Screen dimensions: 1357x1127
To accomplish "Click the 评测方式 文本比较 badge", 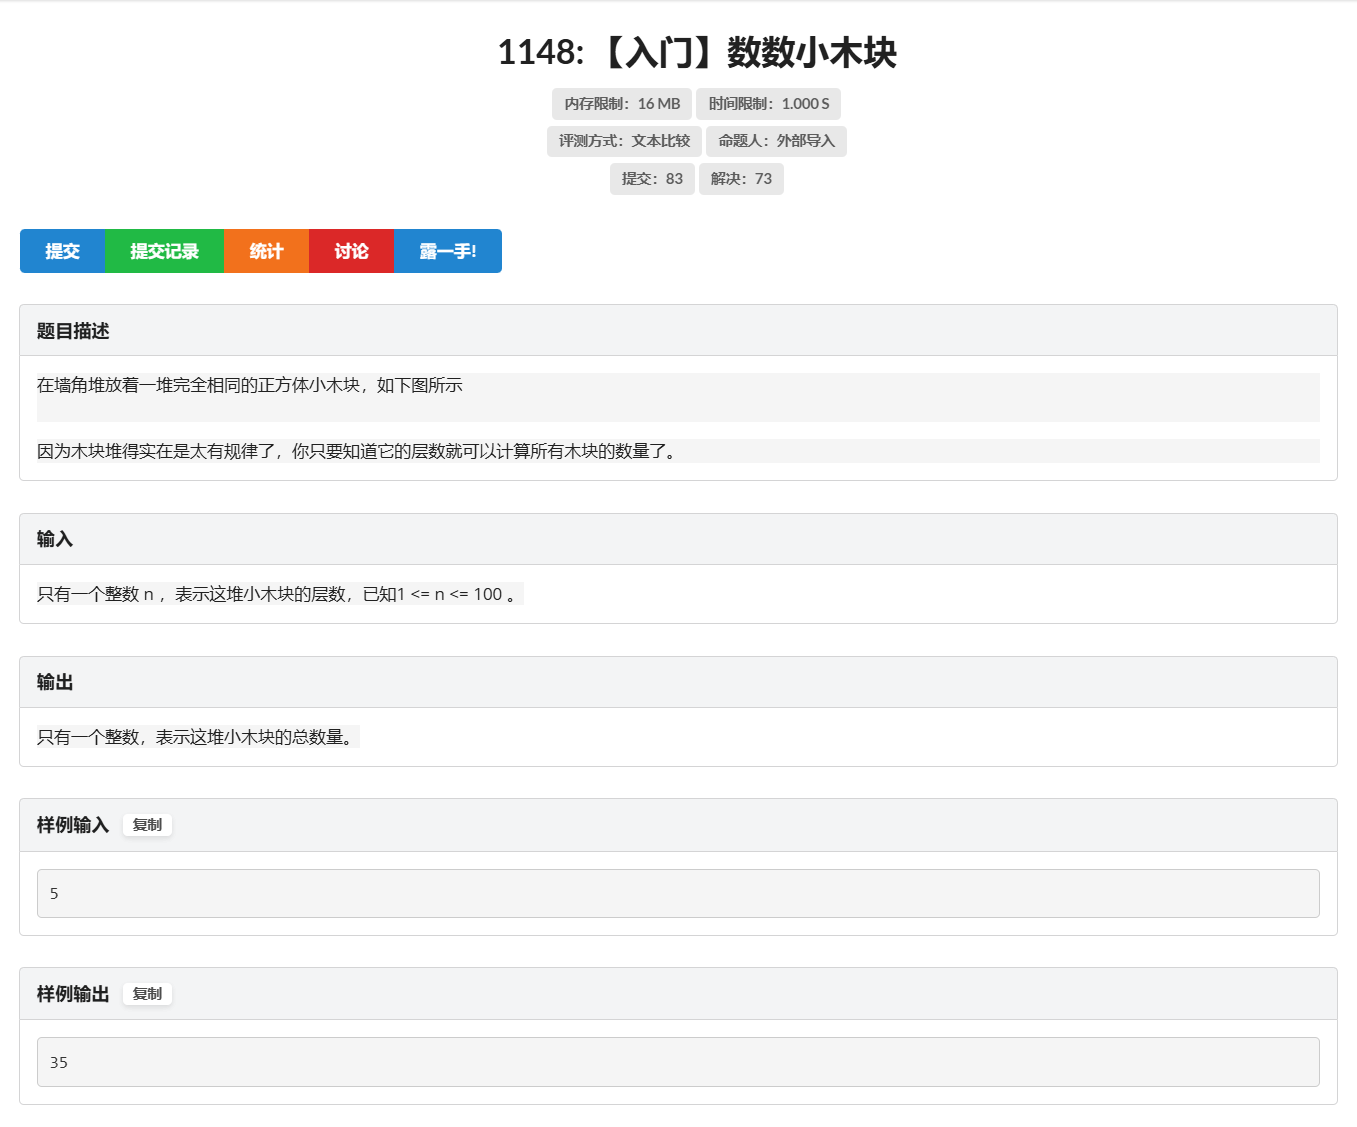I will (622, 141).
